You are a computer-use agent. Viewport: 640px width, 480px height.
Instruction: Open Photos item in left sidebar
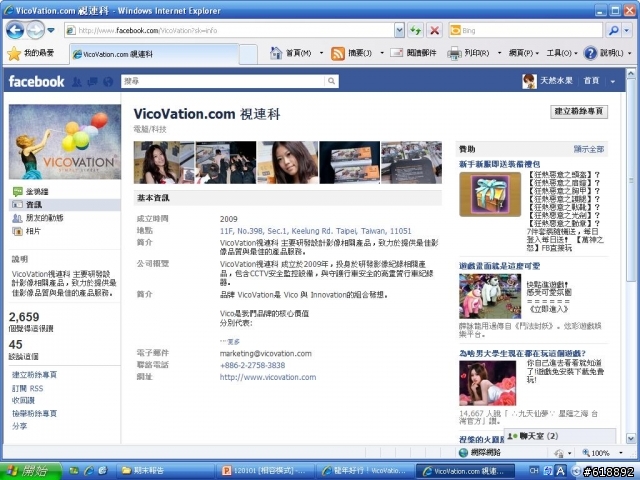[27, 231]
